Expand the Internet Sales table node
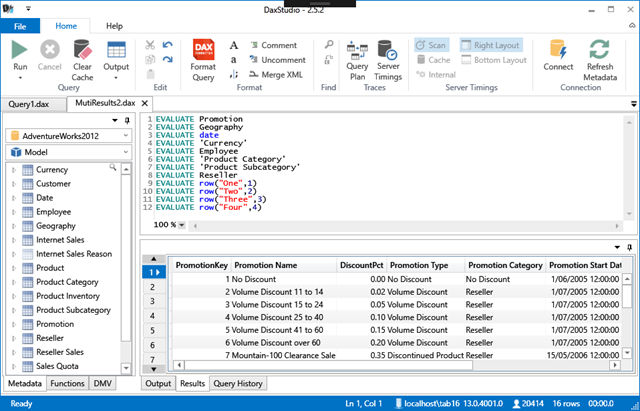Screen dimensions: 640x411 click(14, 240)
